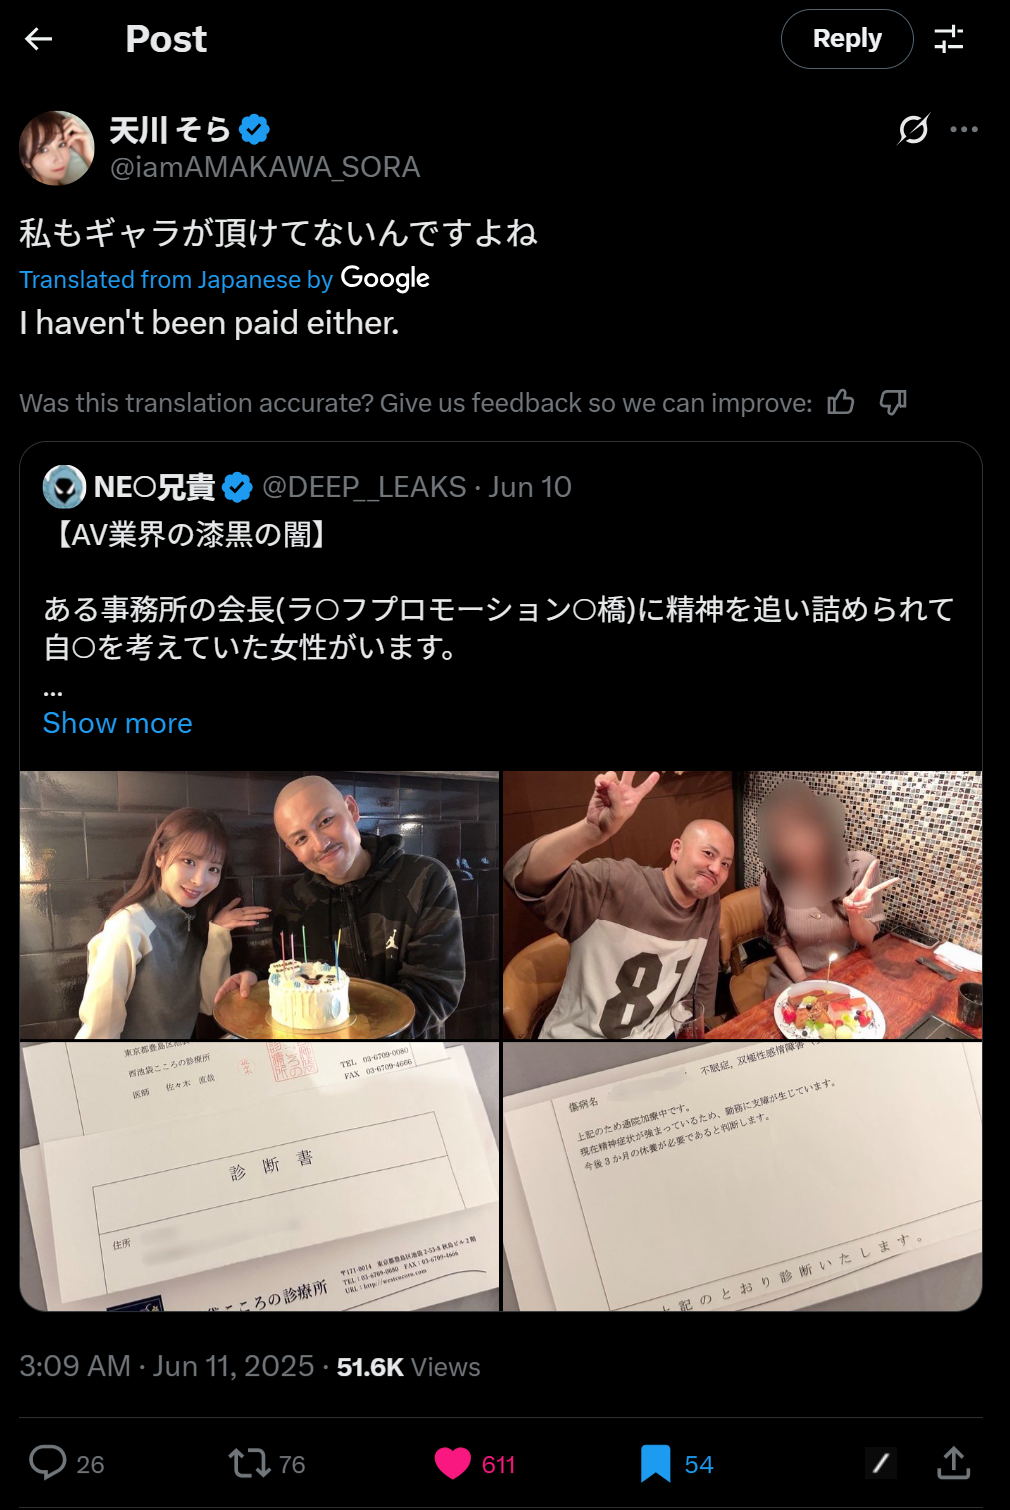This screenshot has height=1510, width=1010.
Task: Remove bookmark using bookmark icon
Action: 656,1464
